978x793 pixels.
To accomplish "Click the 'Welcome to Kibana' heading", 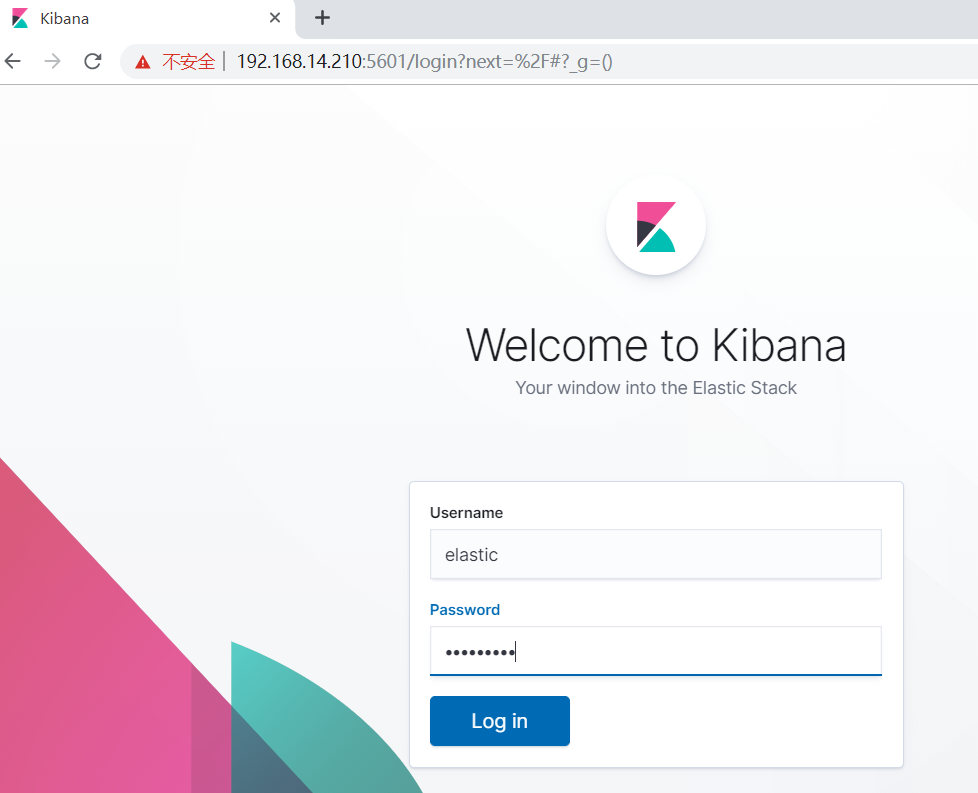I will click(x=656, y=345).
